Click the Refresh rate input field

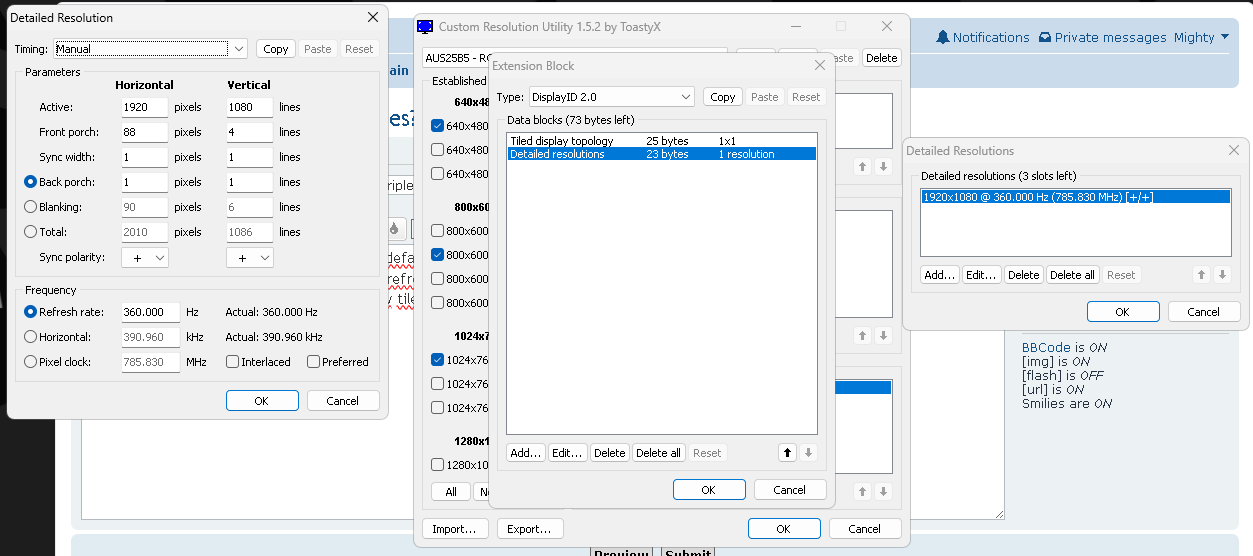(x=150, y=312)
